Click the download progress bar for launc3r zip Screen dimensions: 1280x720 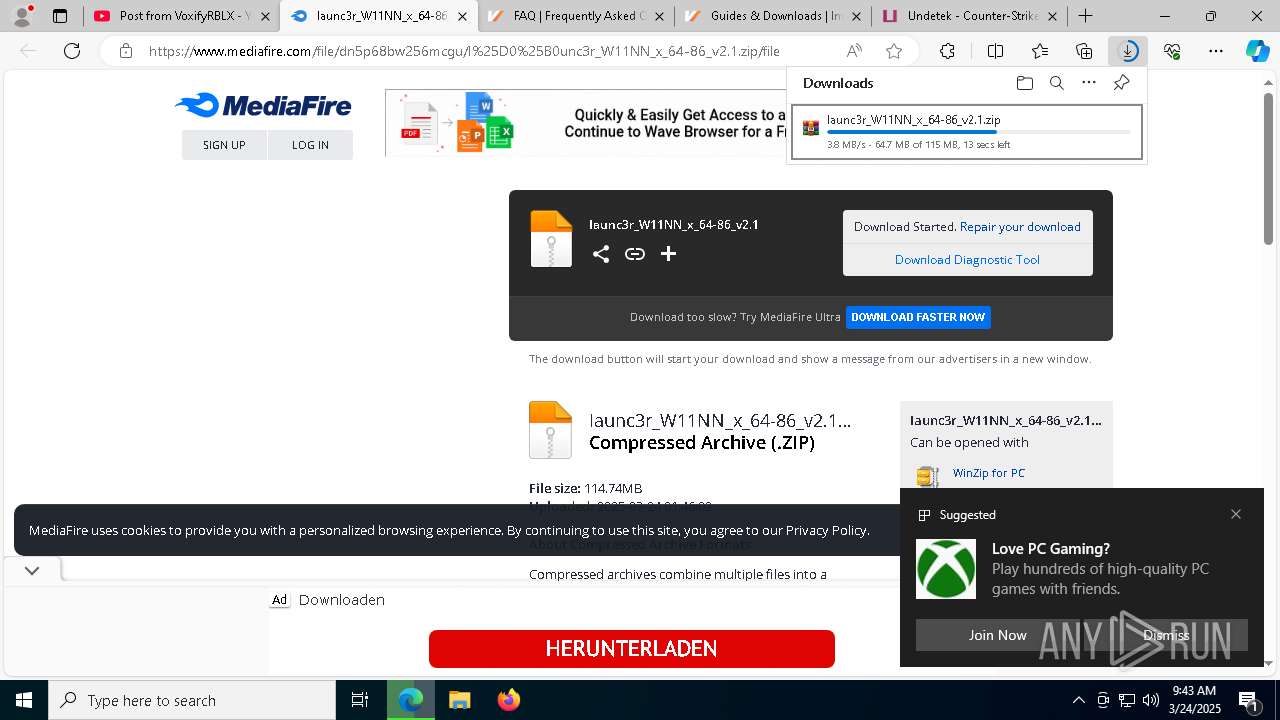click(979, 132)
